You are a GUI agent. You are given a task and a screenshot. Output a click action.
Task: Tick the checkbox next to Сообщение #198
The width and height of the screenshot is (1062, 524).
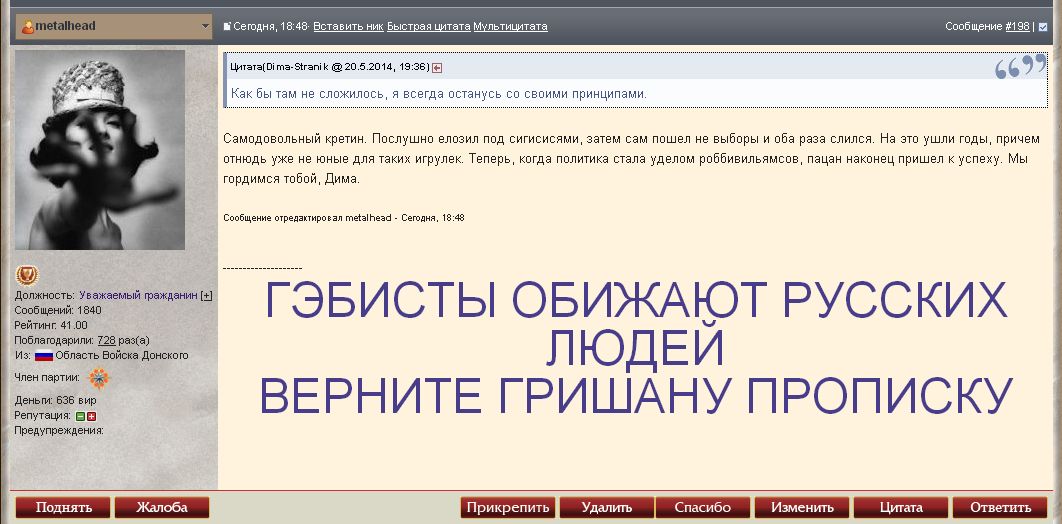[x=1043, y=27]
